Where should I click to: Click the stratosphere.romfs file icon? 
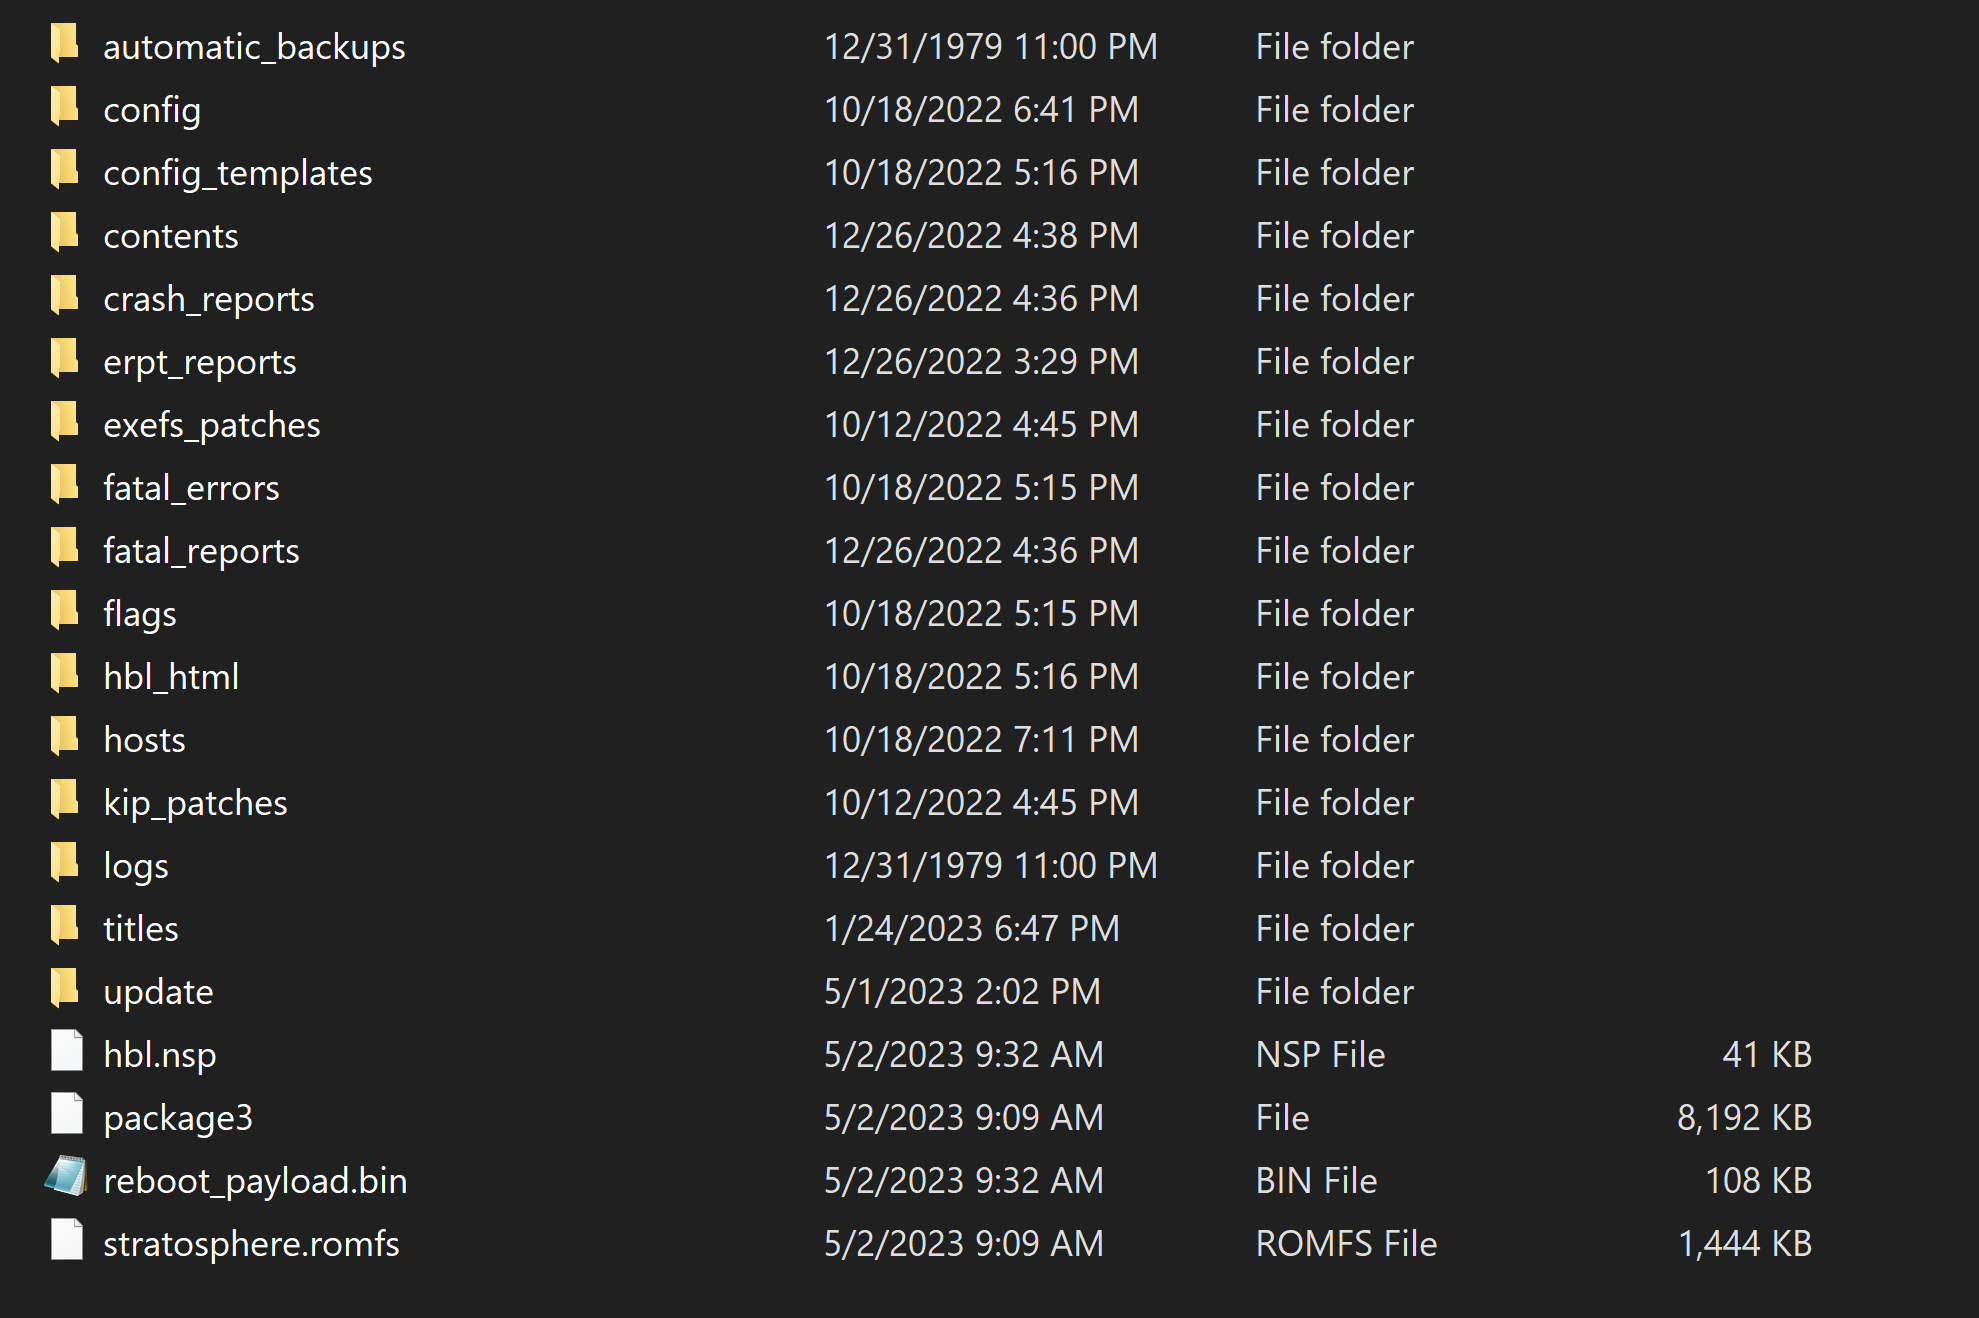point(66,1241)
